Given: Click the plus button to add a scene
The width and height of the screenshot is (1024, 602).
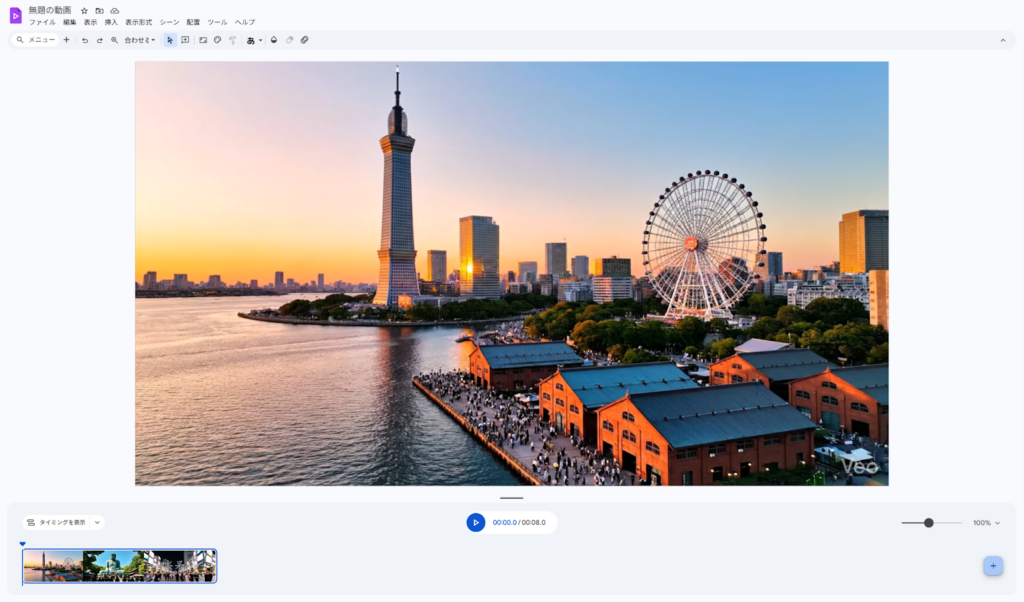Looking at the screenshot, I should (992, 565).
